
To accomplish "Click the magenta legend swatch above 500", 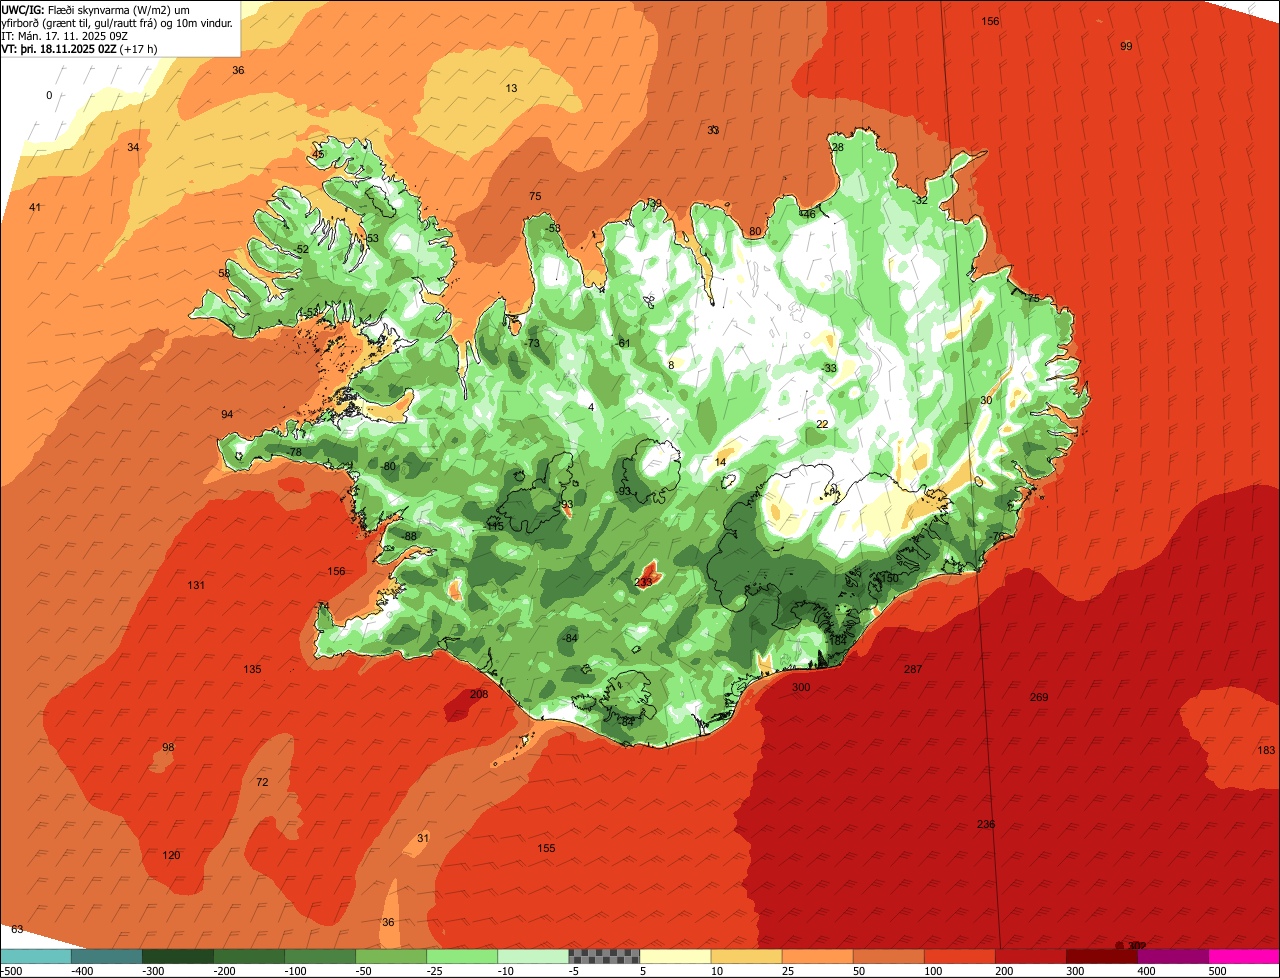I will tap(1244, 956).
